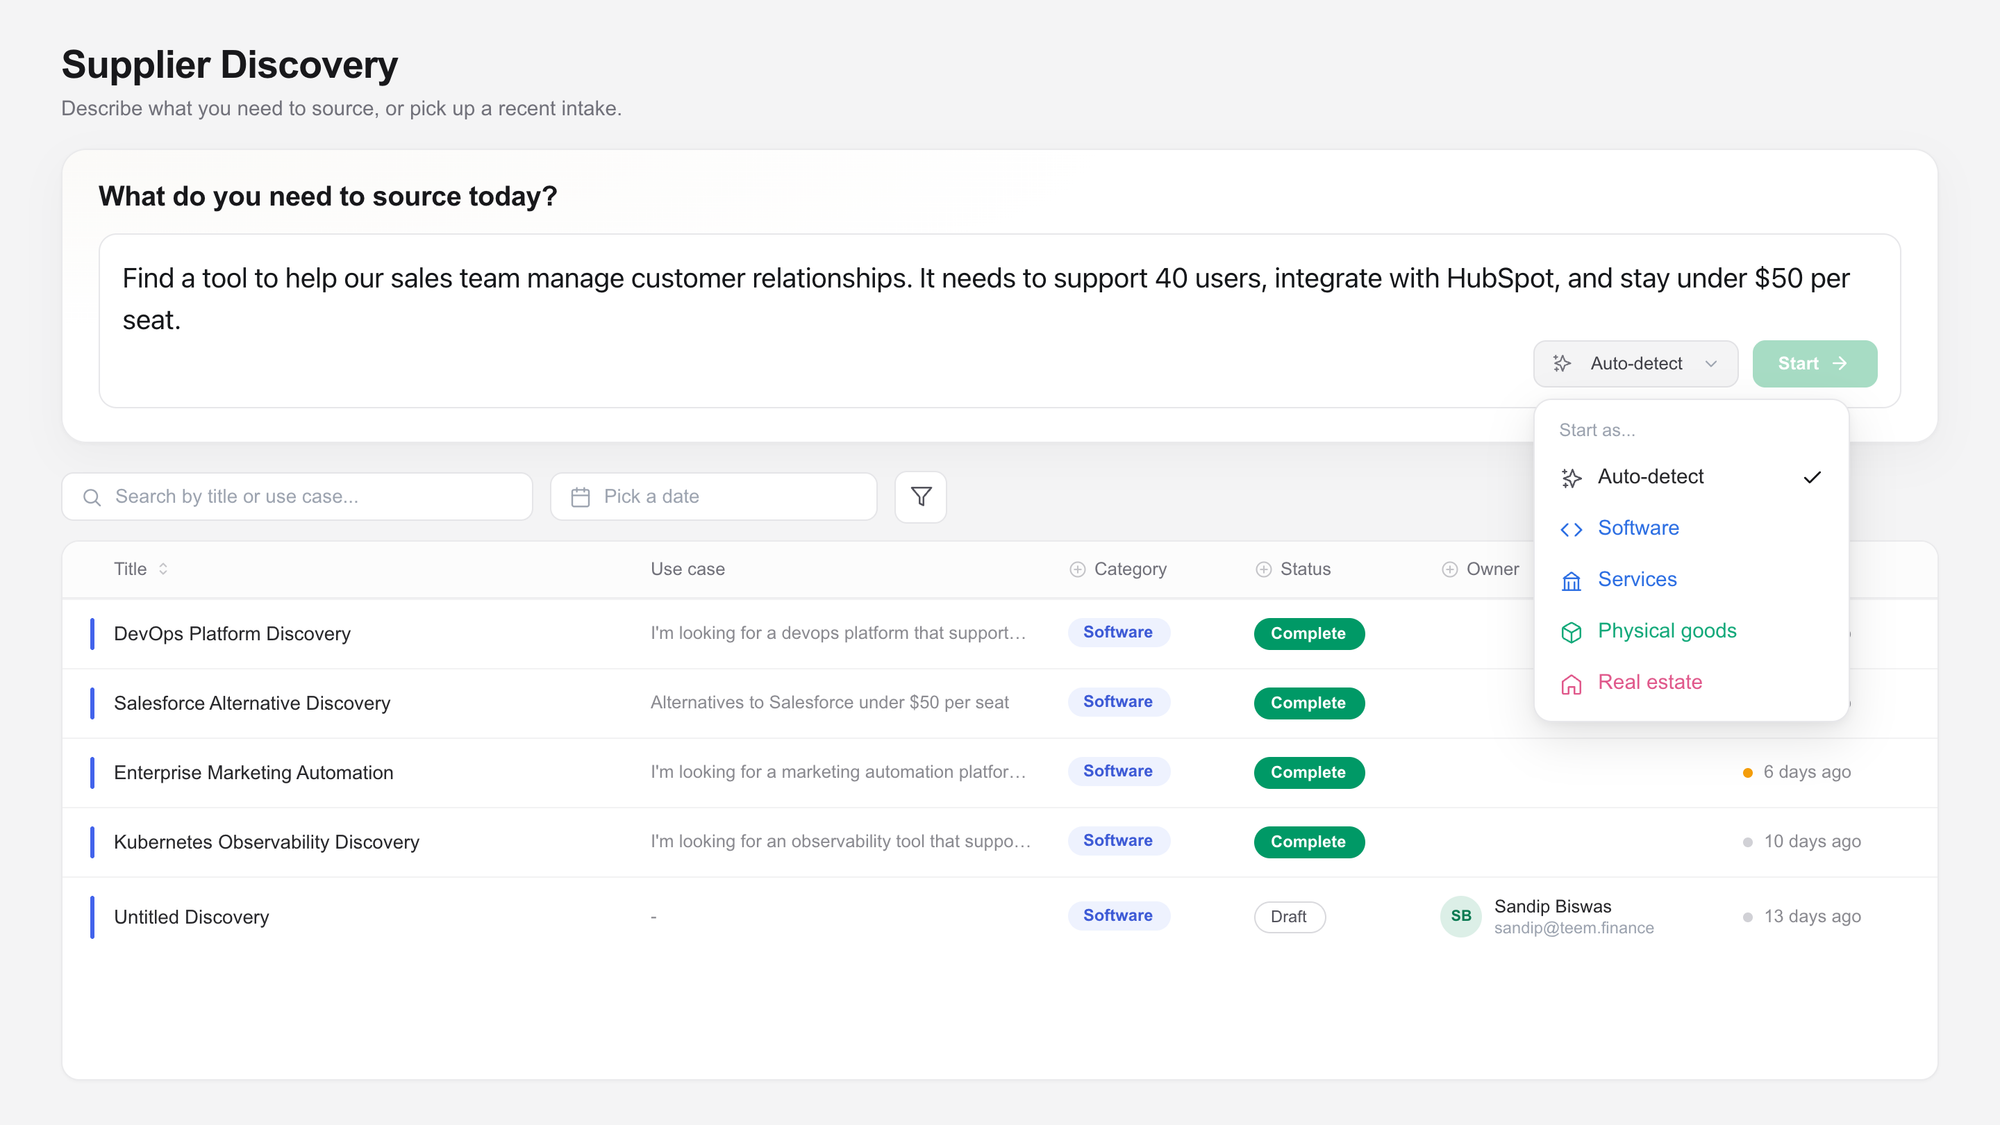Click marketing automation use case text
This screenshot has height=1125, width=2000.
838,772
